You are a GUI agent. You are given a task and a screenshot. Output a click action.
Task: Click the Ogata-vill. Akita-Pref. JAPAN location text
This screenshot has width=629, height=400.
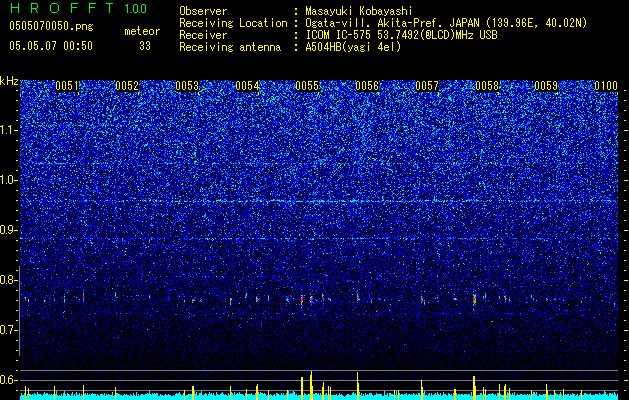[x=446, y=23]
